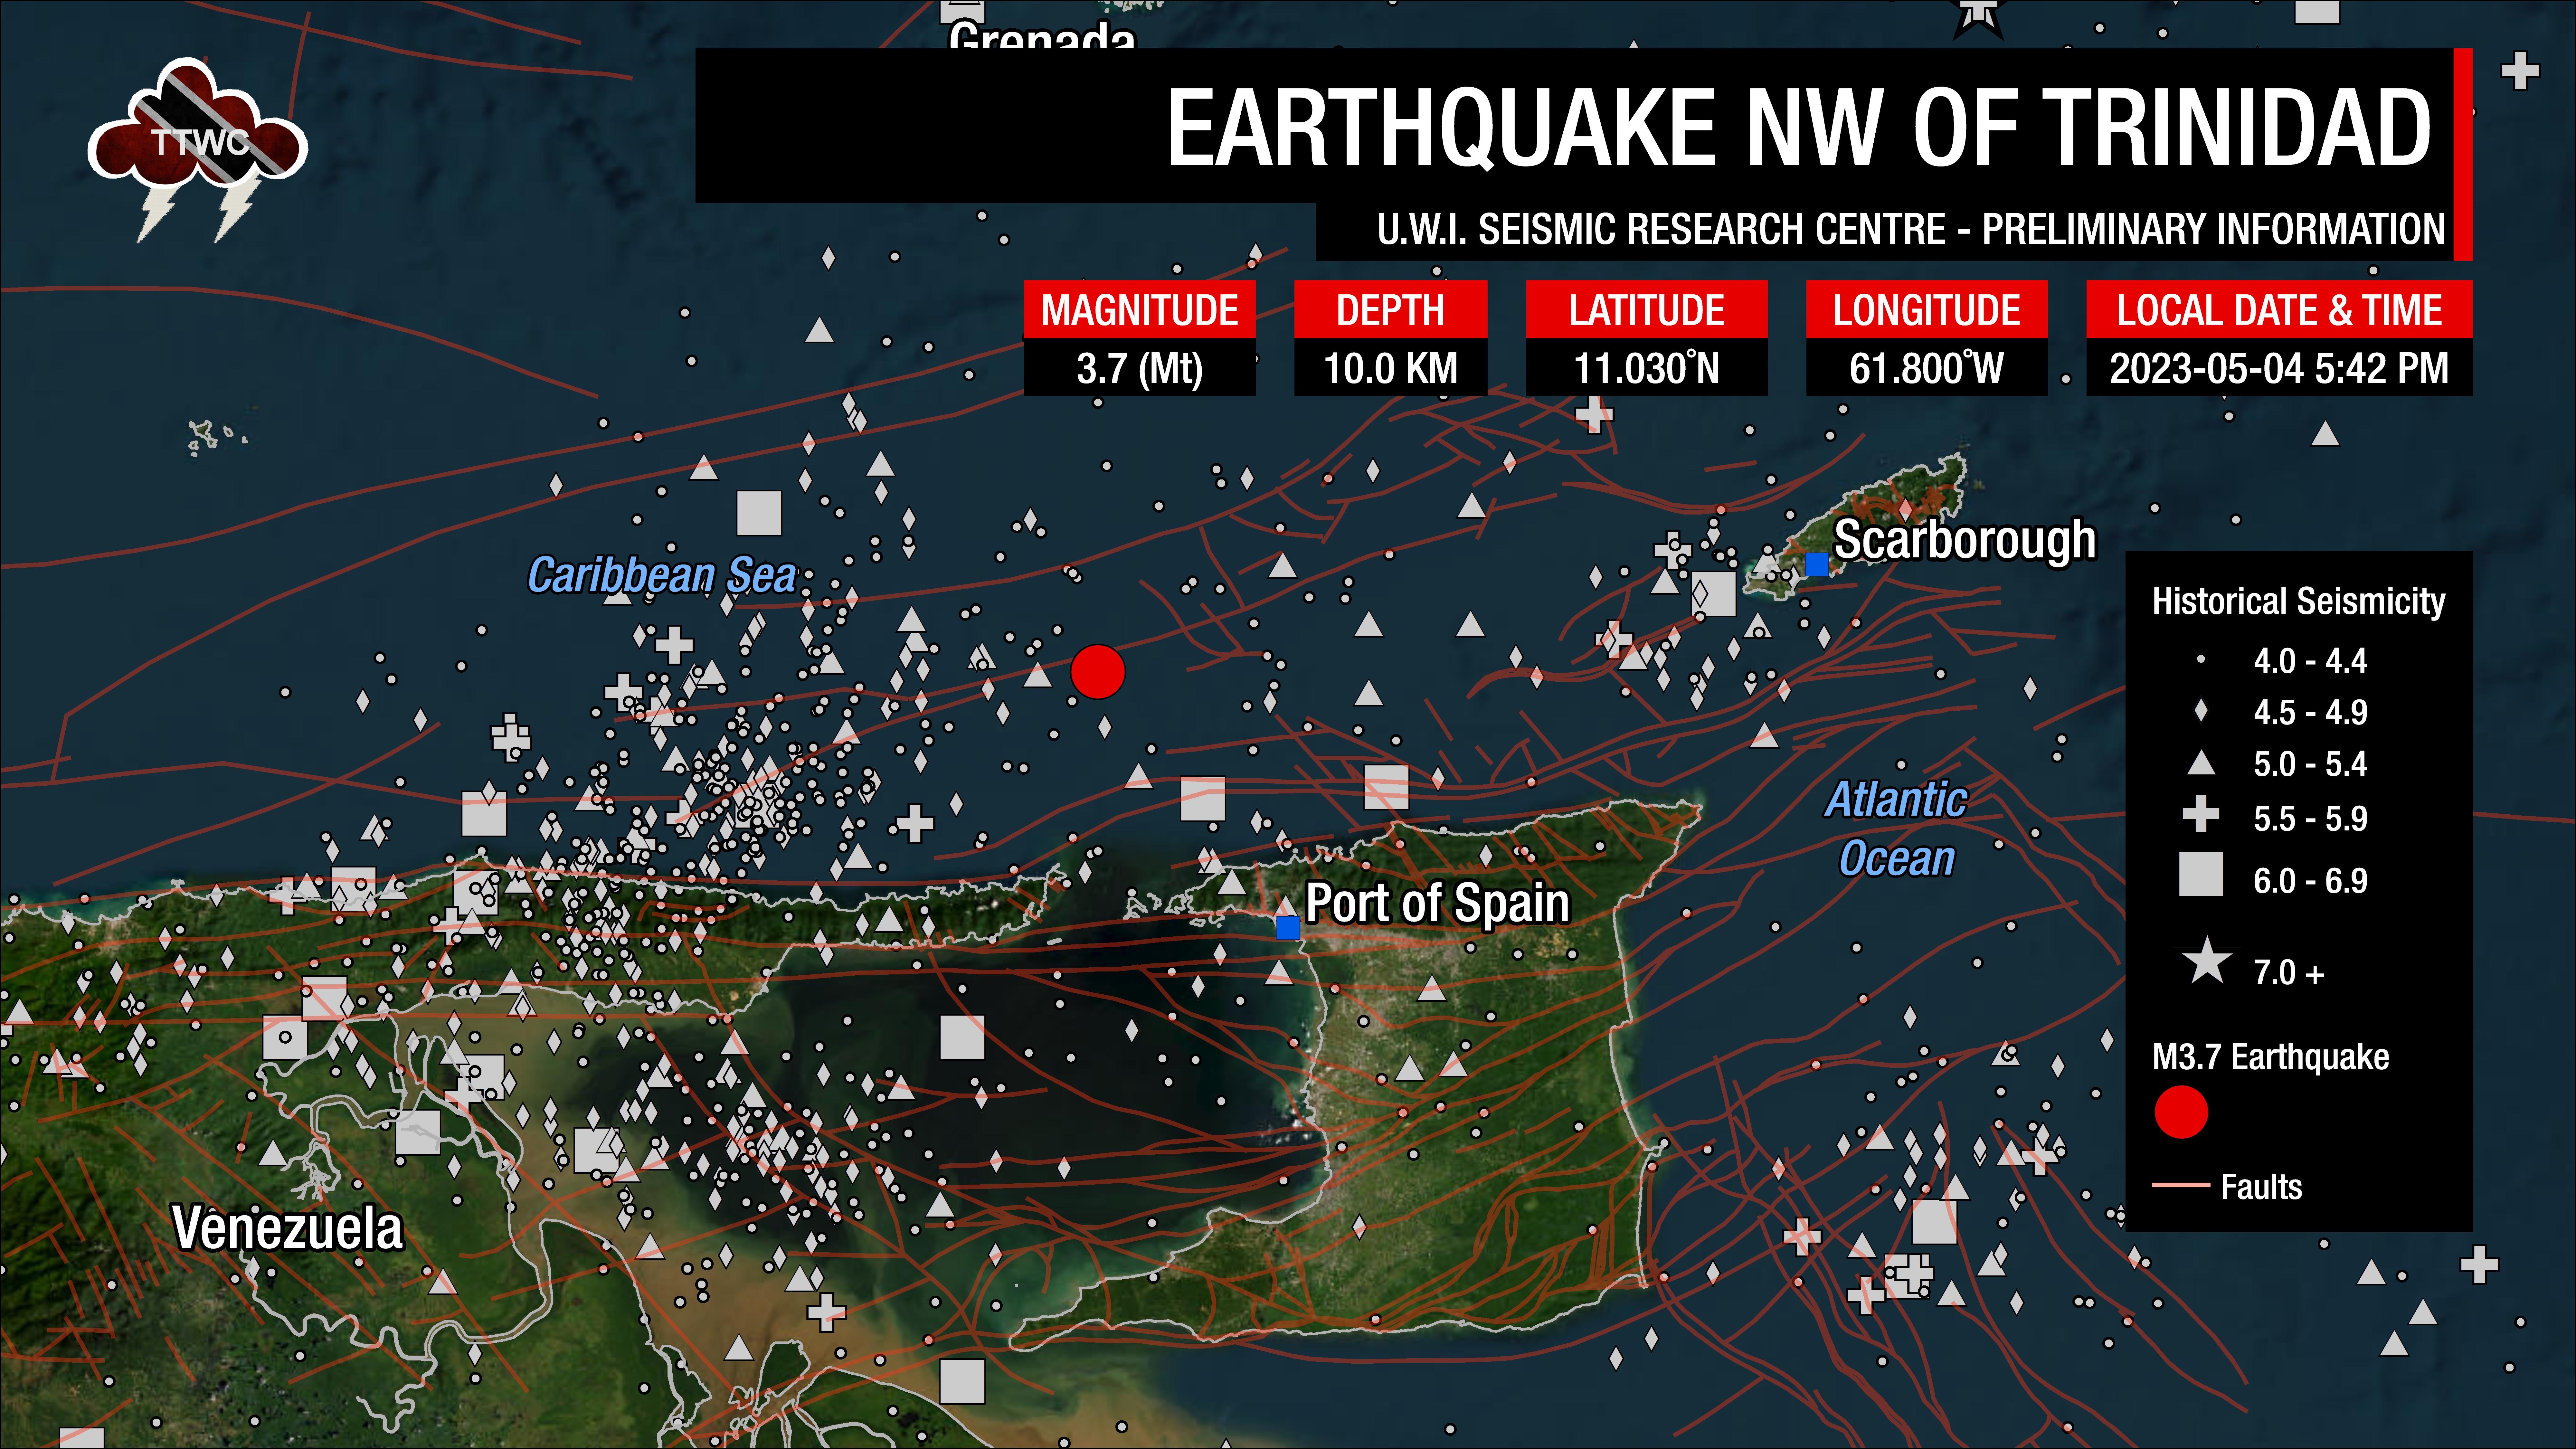Click the blue Scarborough city marker

pyautogui.click(x=1817, y=565)
